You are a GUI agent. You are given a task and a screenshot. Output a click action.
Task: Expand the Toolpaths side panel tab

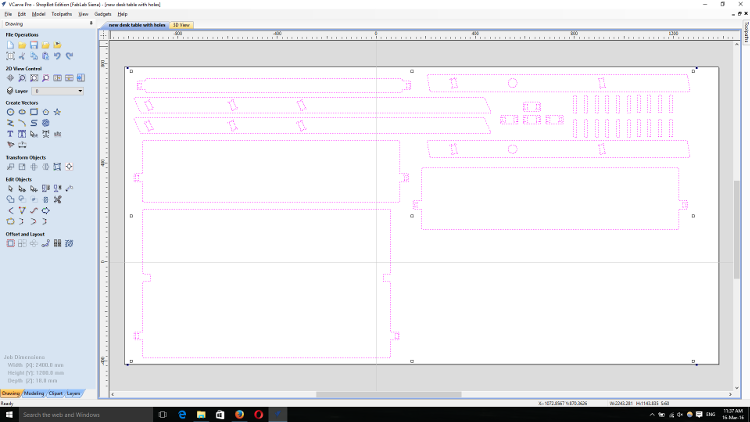click(x=746, y=32)
